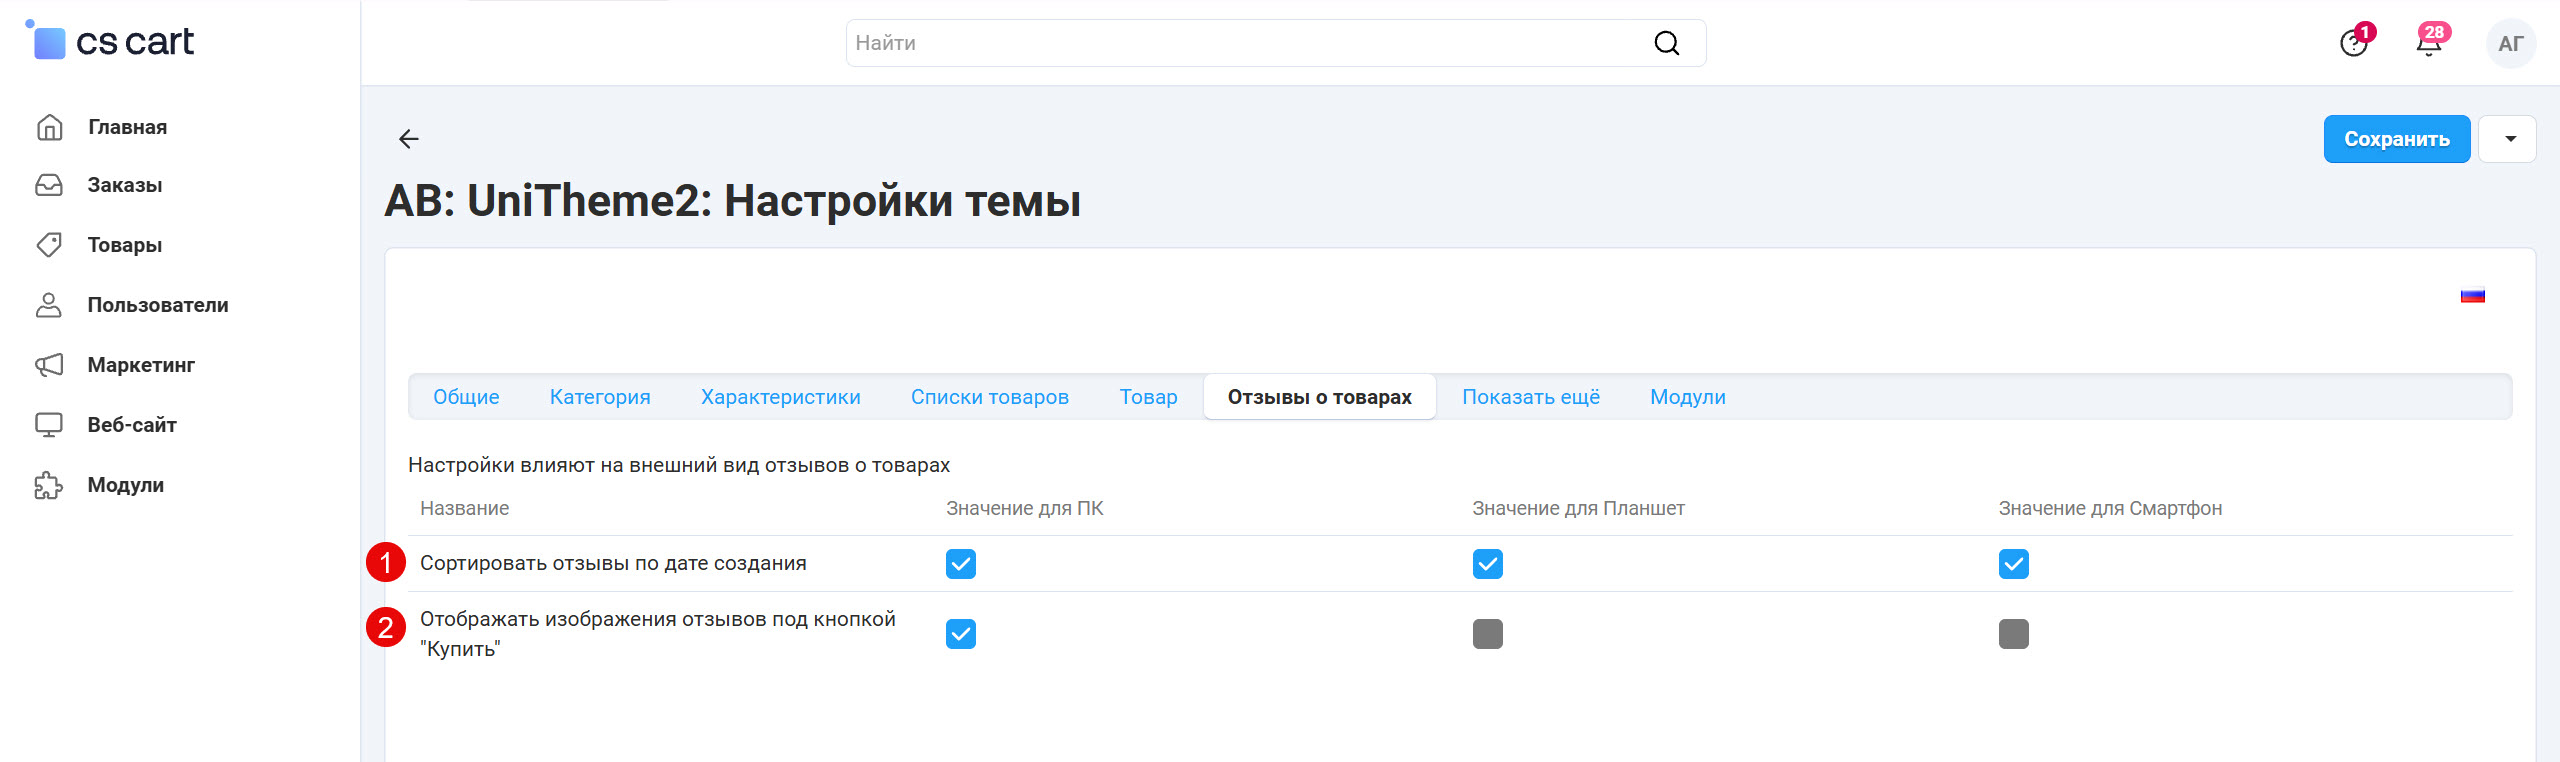Switch to the Товар tab

[1149, 397]
